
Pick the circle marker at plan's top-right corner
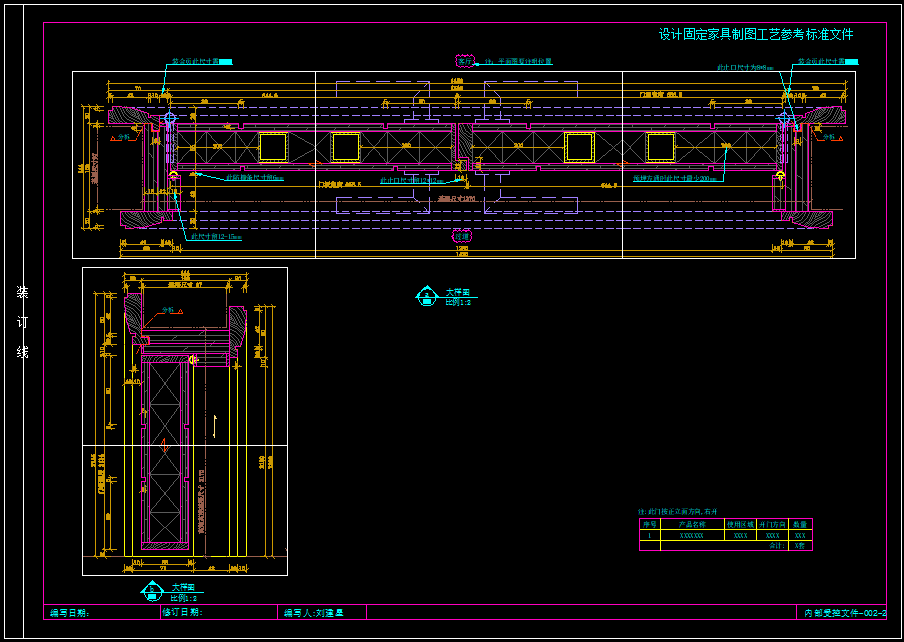click(x=785, y=118)
